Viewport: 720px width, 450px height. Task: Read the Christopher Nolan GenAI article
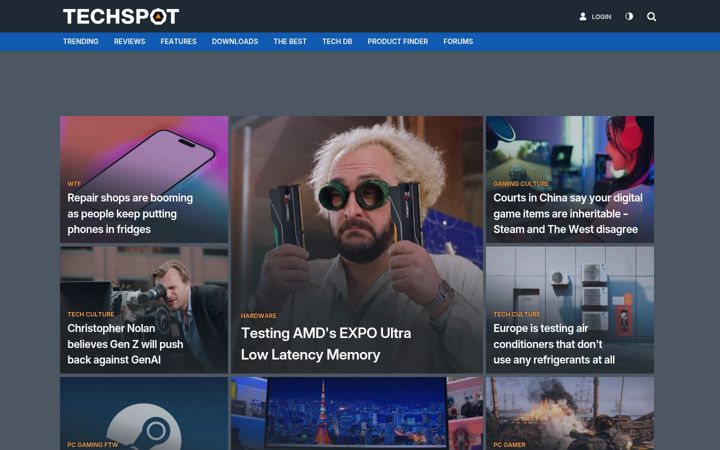(125, 344)
